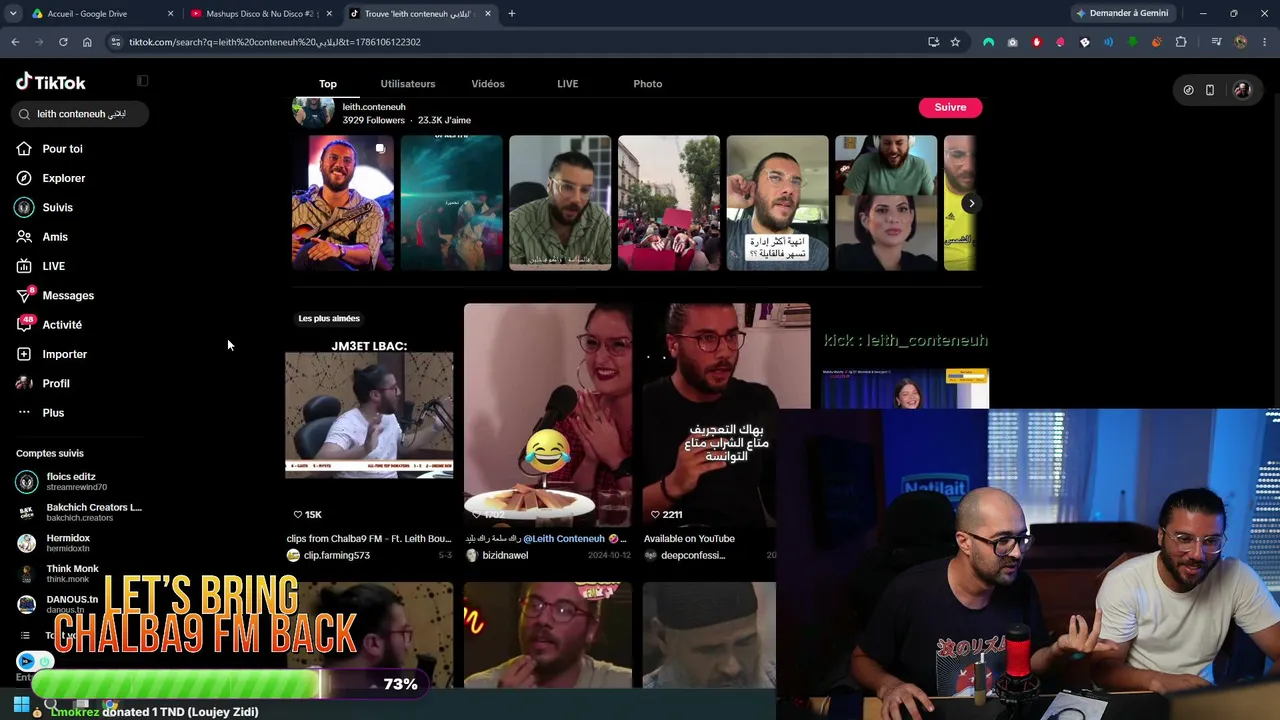Open the Chrome three-dot menu
The width and height of the screenshot is (1280, 720).
tap(1265, 42)
